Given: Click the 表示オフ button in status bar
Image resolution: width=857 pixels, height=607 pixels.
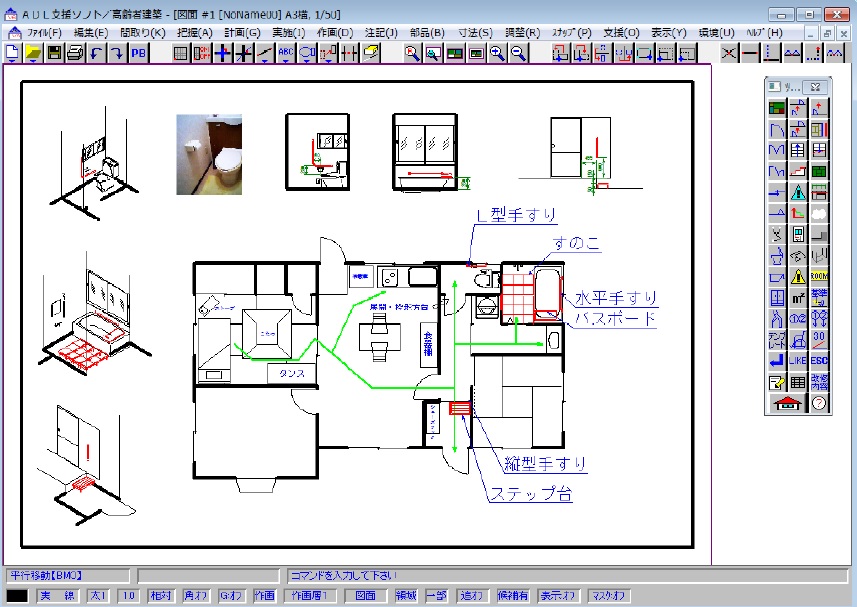Looking at the screenshot, I should (559, 596).
